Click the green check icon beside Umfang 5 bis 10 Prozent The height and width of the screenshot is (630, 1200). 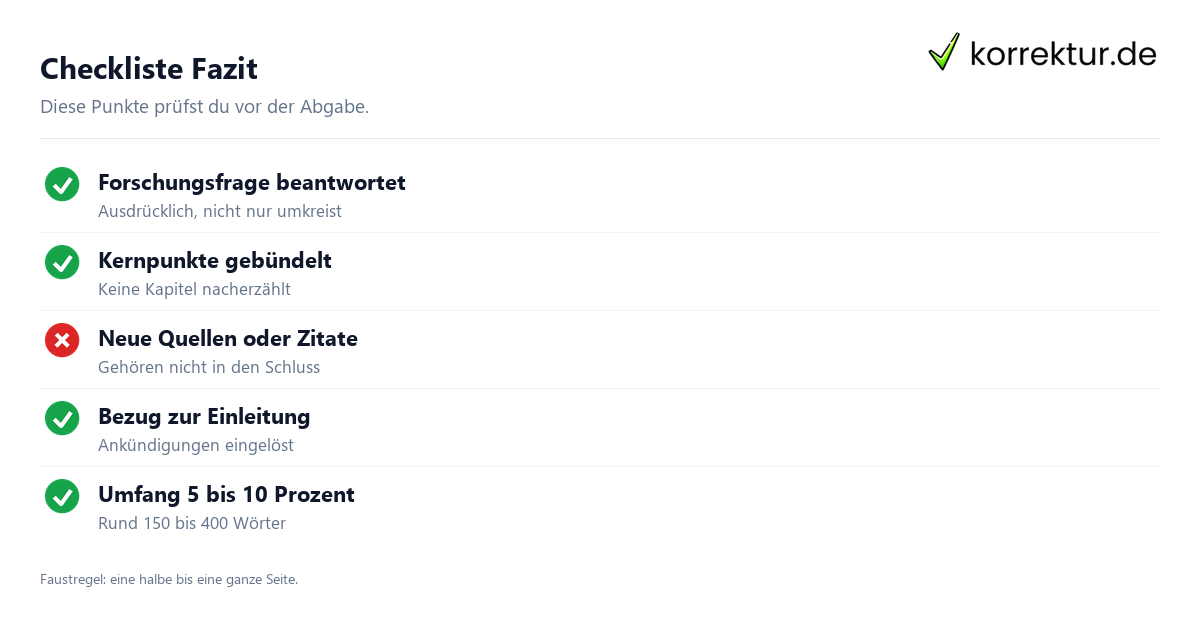pyautogui.click(x=62, y=496)
